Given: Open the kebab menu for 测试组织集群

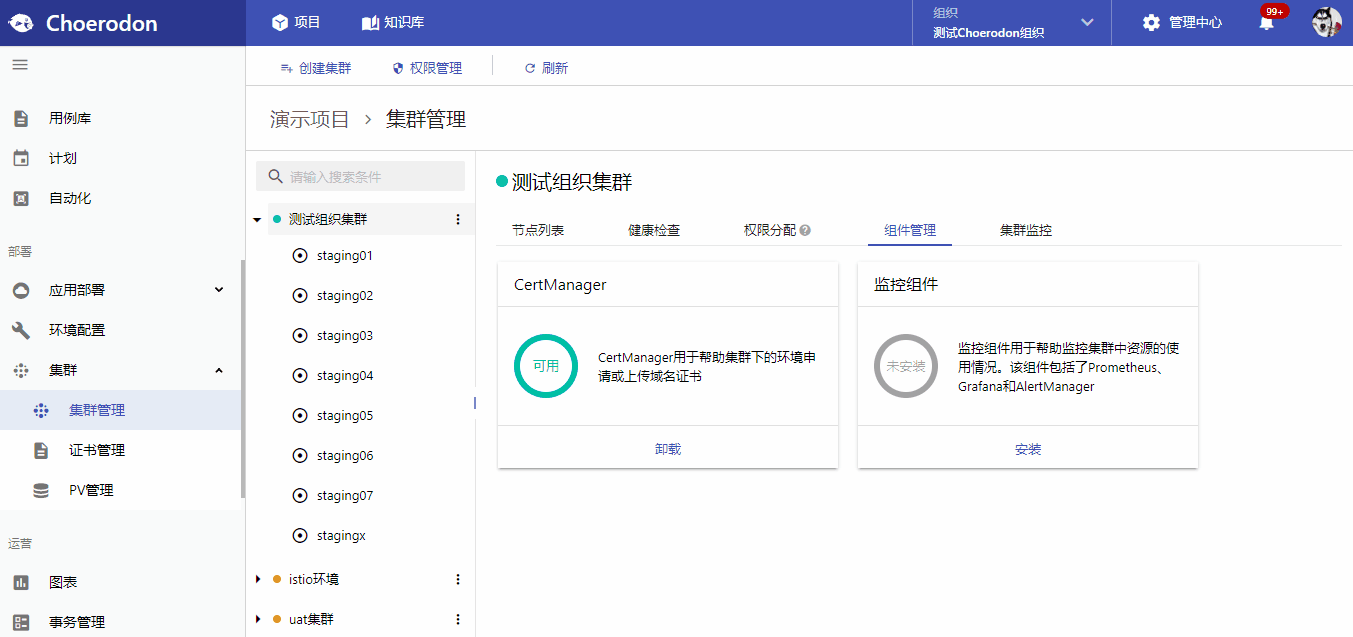Looking at the screenshot, I should point(458,219).
